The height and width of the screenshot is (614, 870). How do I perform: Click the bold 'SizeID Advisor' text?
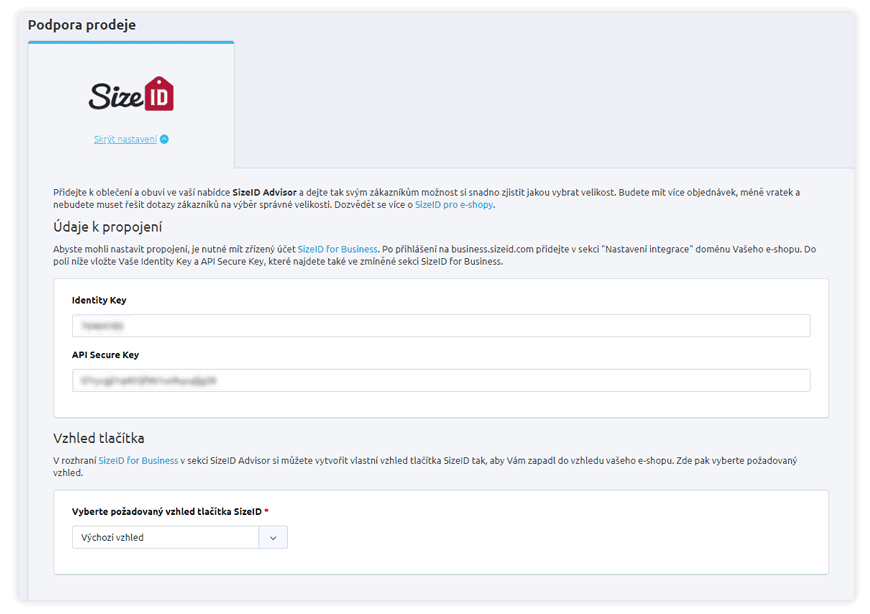point(264,192)
